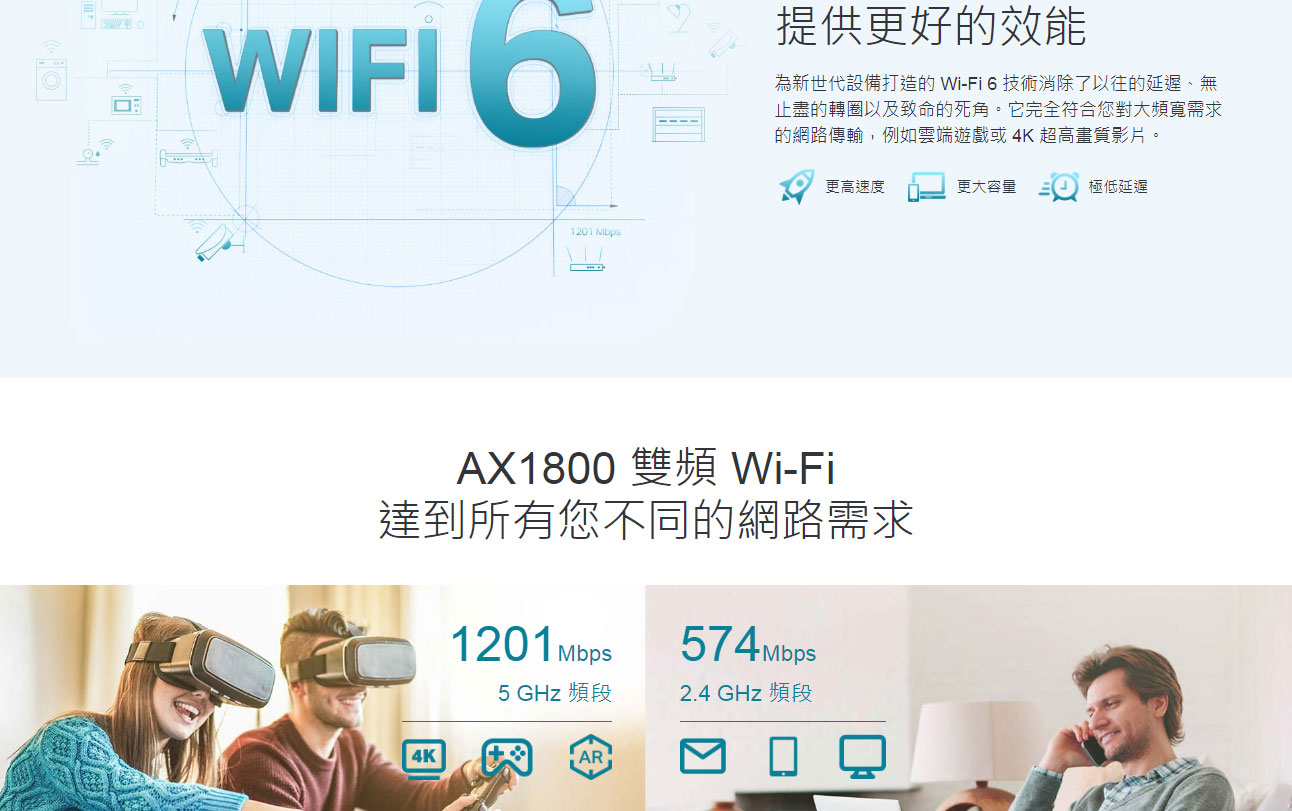
Task: Click the 574Mbps 2.4 GHz speed text
Action: (748, 662)
